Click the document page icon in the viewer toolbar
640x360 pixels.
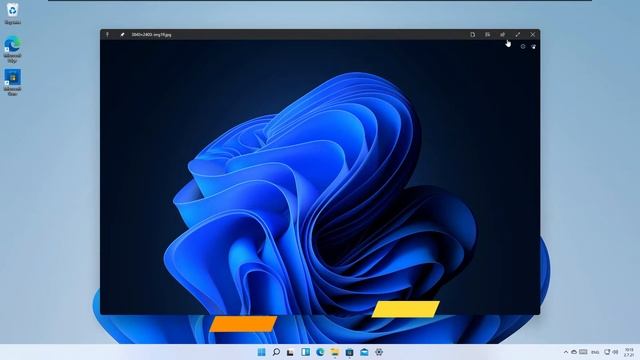[473, 35]
